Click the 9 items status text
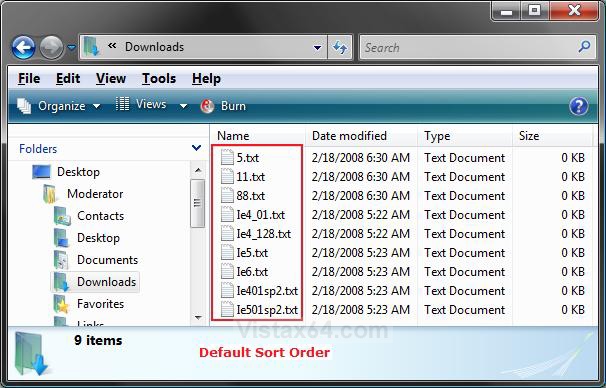The image size is (606, 388). pyautogui.click(x=98, y=340)
